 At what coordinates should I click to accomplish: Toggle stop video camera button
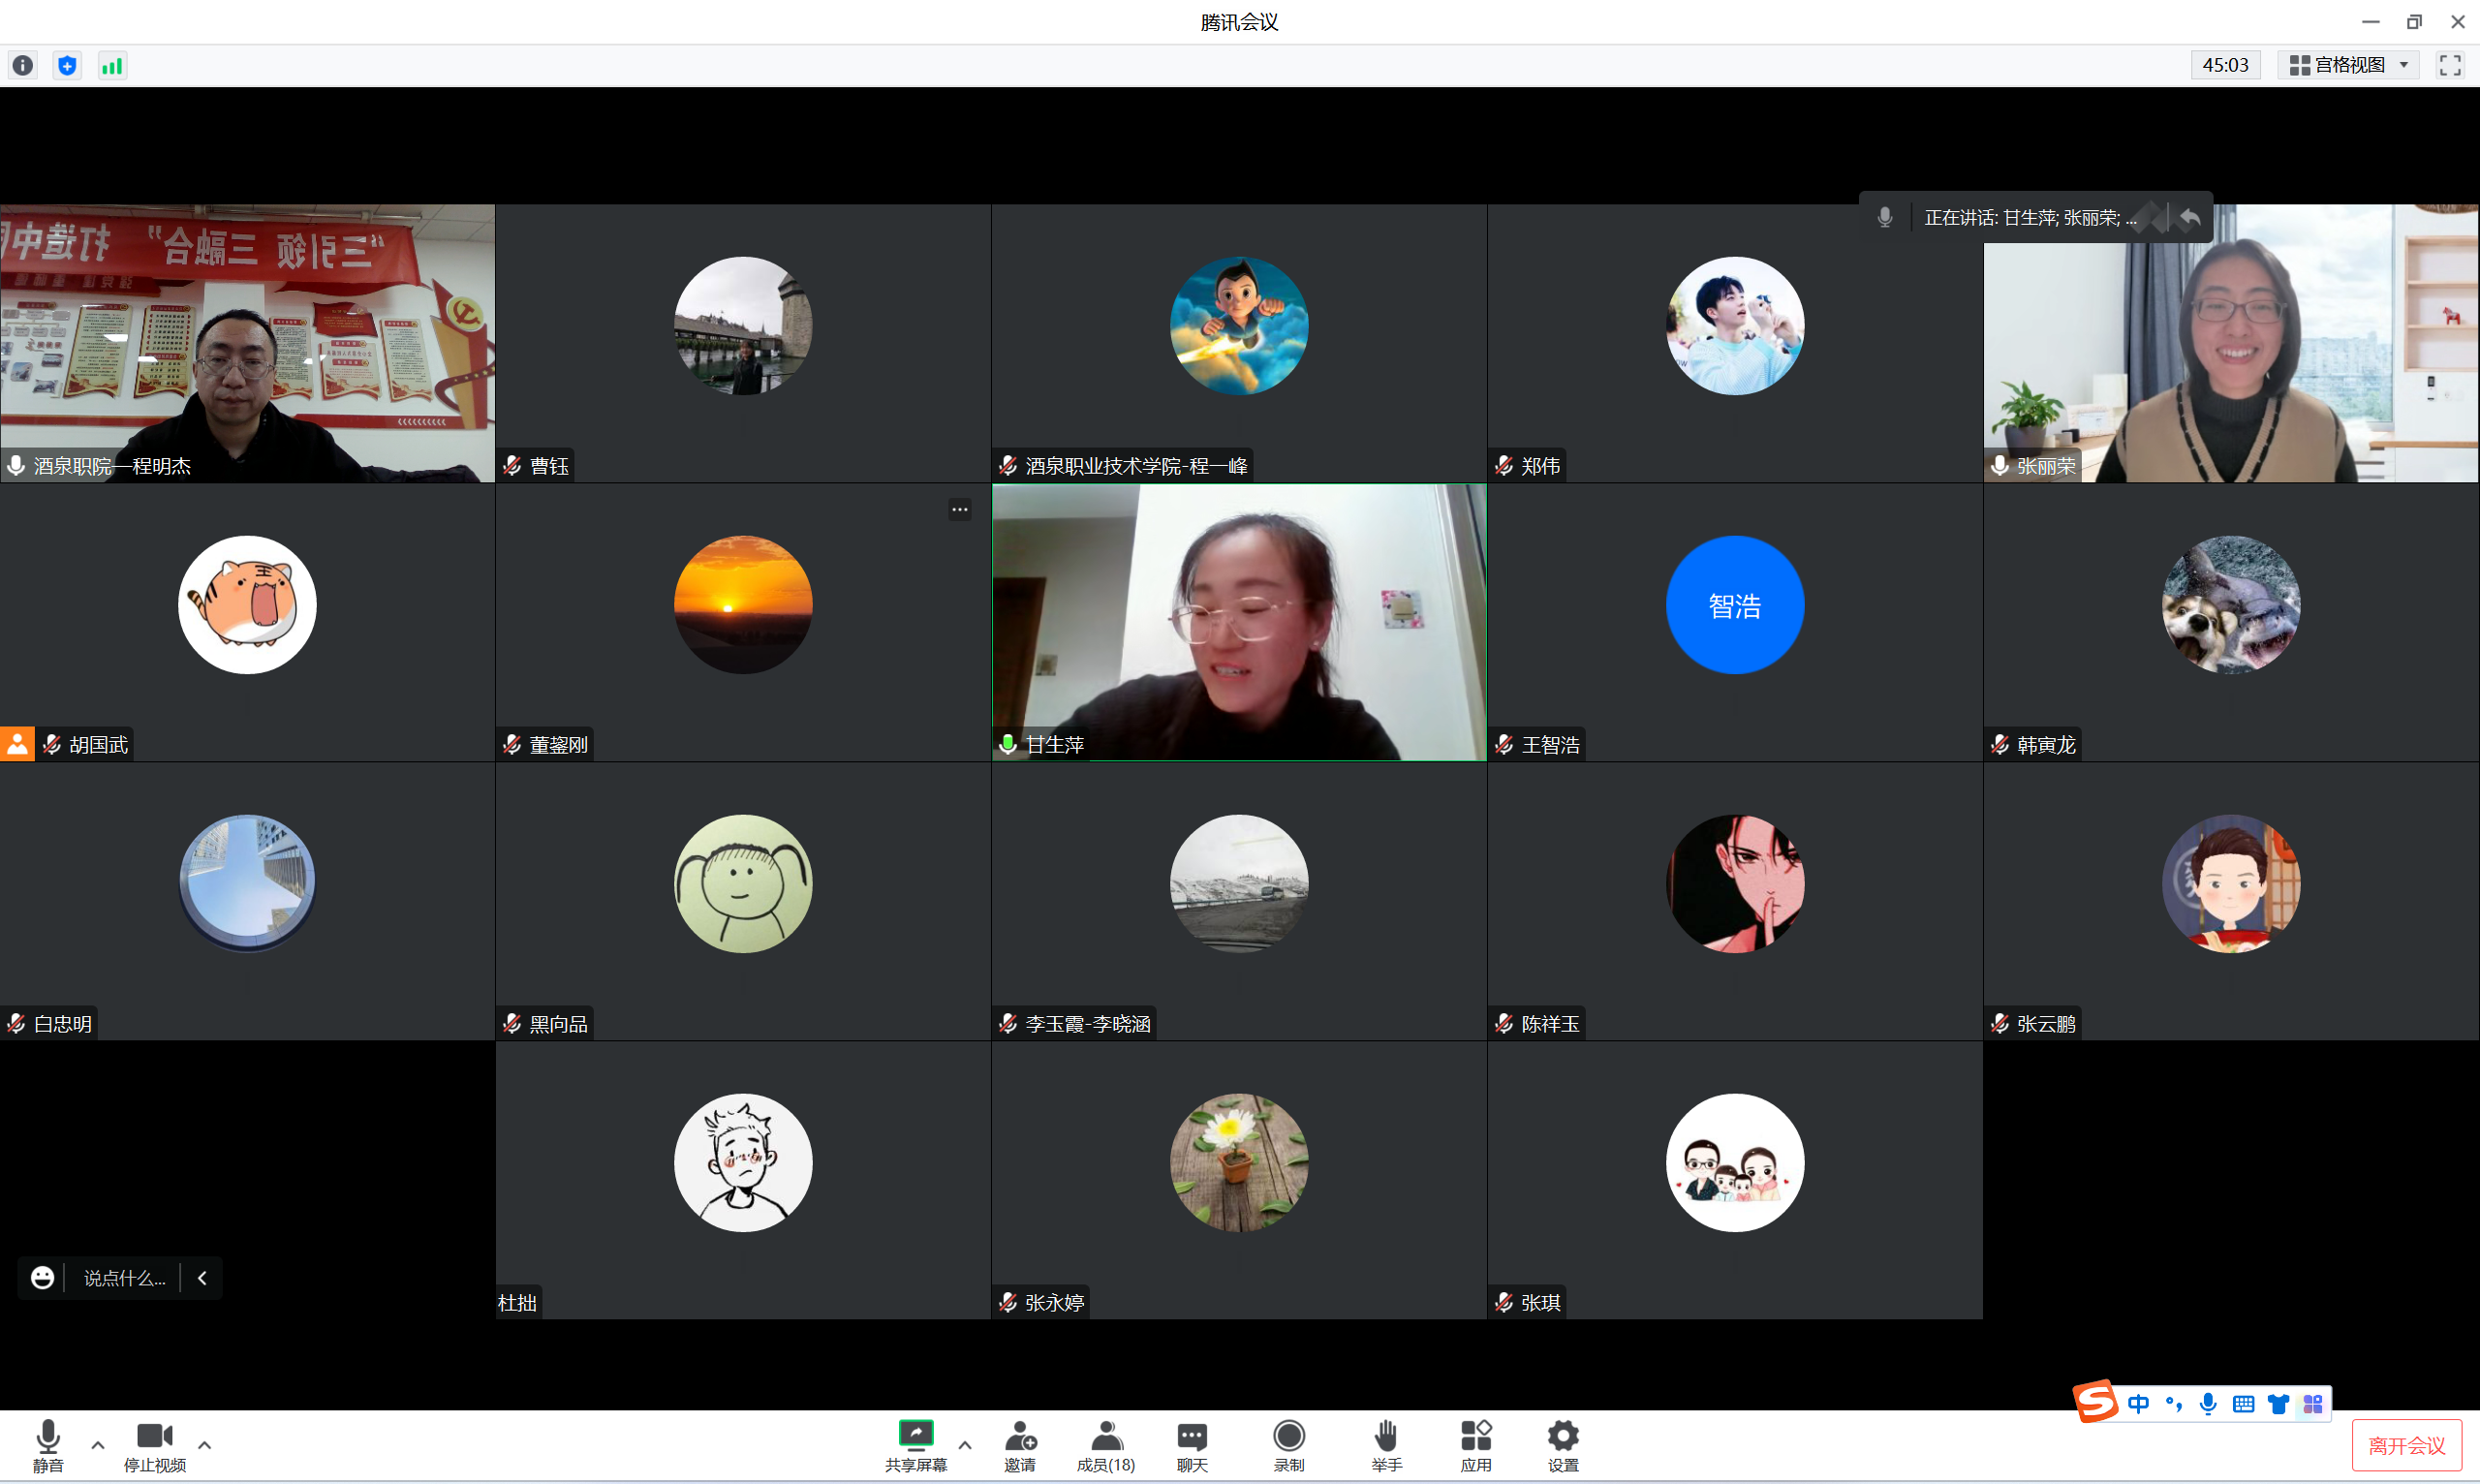click(x=154, y=1445)
